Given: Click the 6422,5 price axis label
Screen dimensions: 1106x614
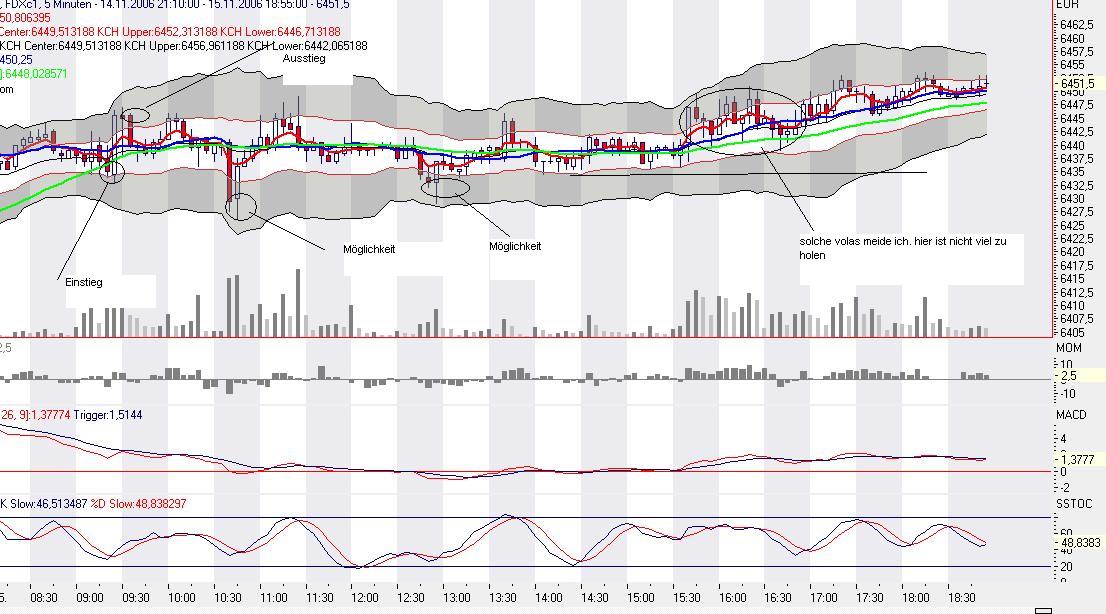Looking at the screenshot, I should pos(1076,239).
